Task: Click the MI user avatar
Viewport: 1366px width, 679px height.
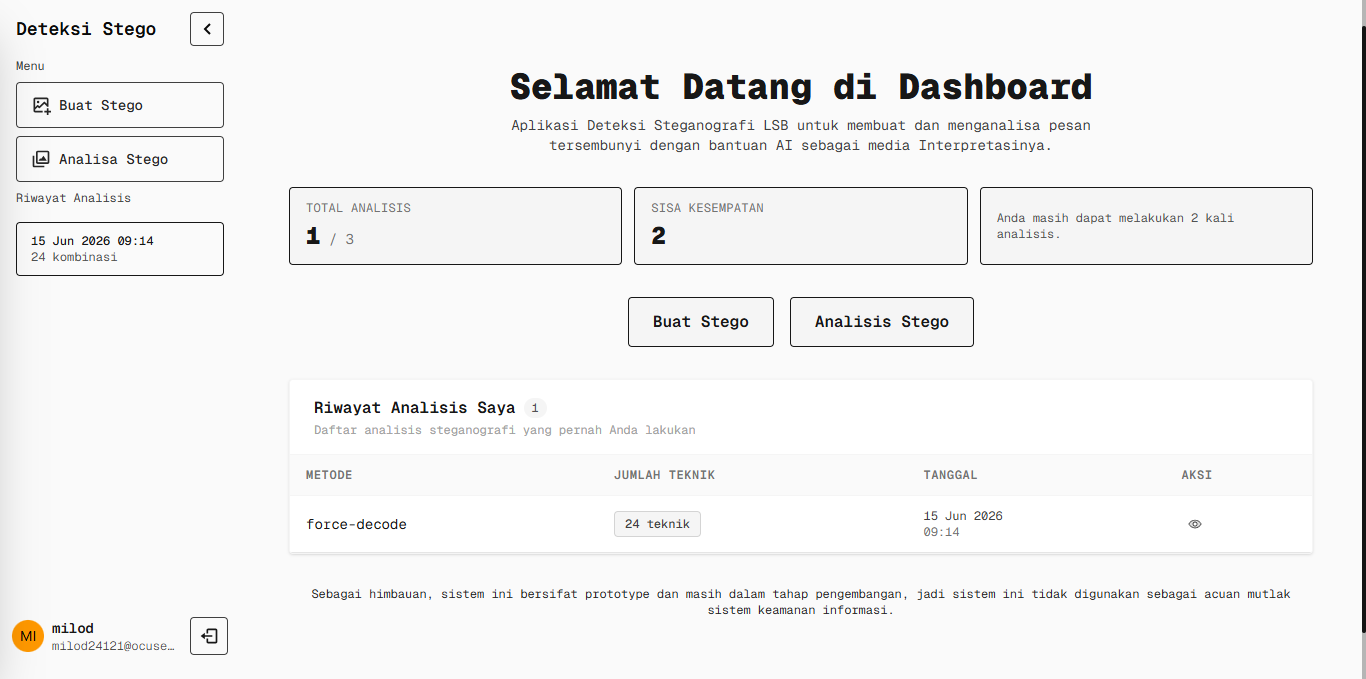Action: point(28,636)
